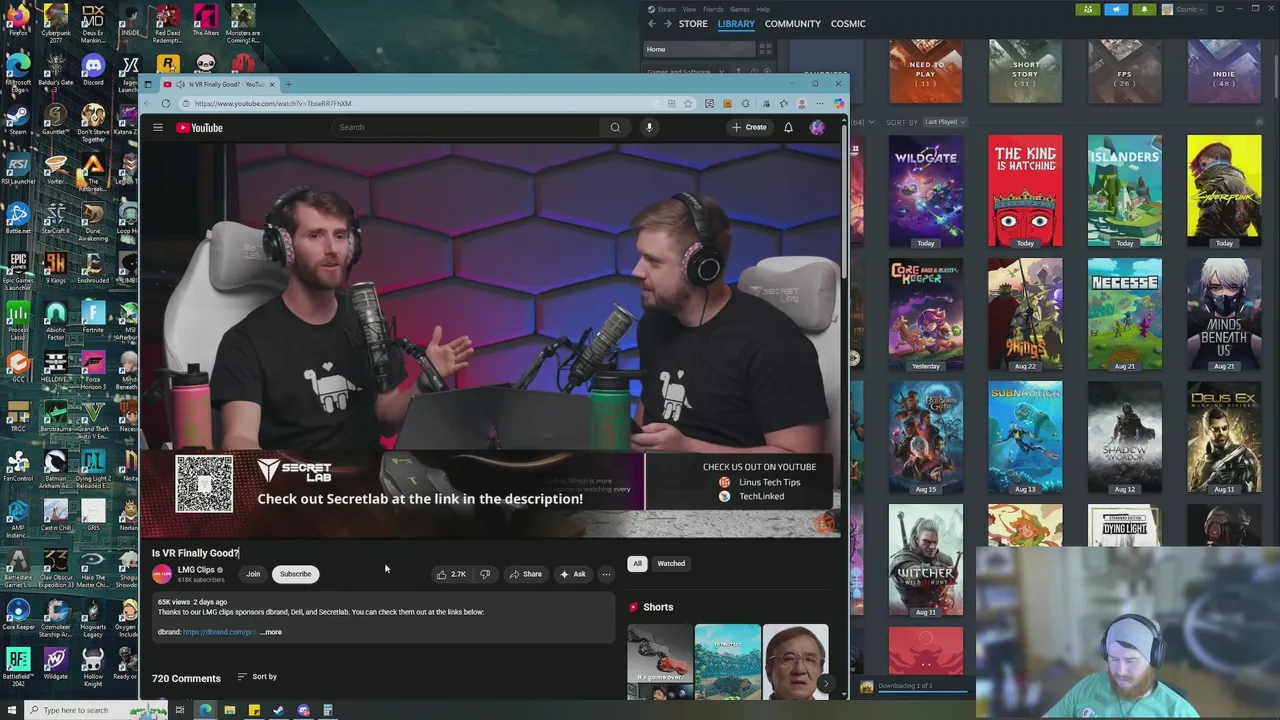Open the green Steam friends button
The height and width of the screenshot is (720, 1280).
(x=1088, y=9)
